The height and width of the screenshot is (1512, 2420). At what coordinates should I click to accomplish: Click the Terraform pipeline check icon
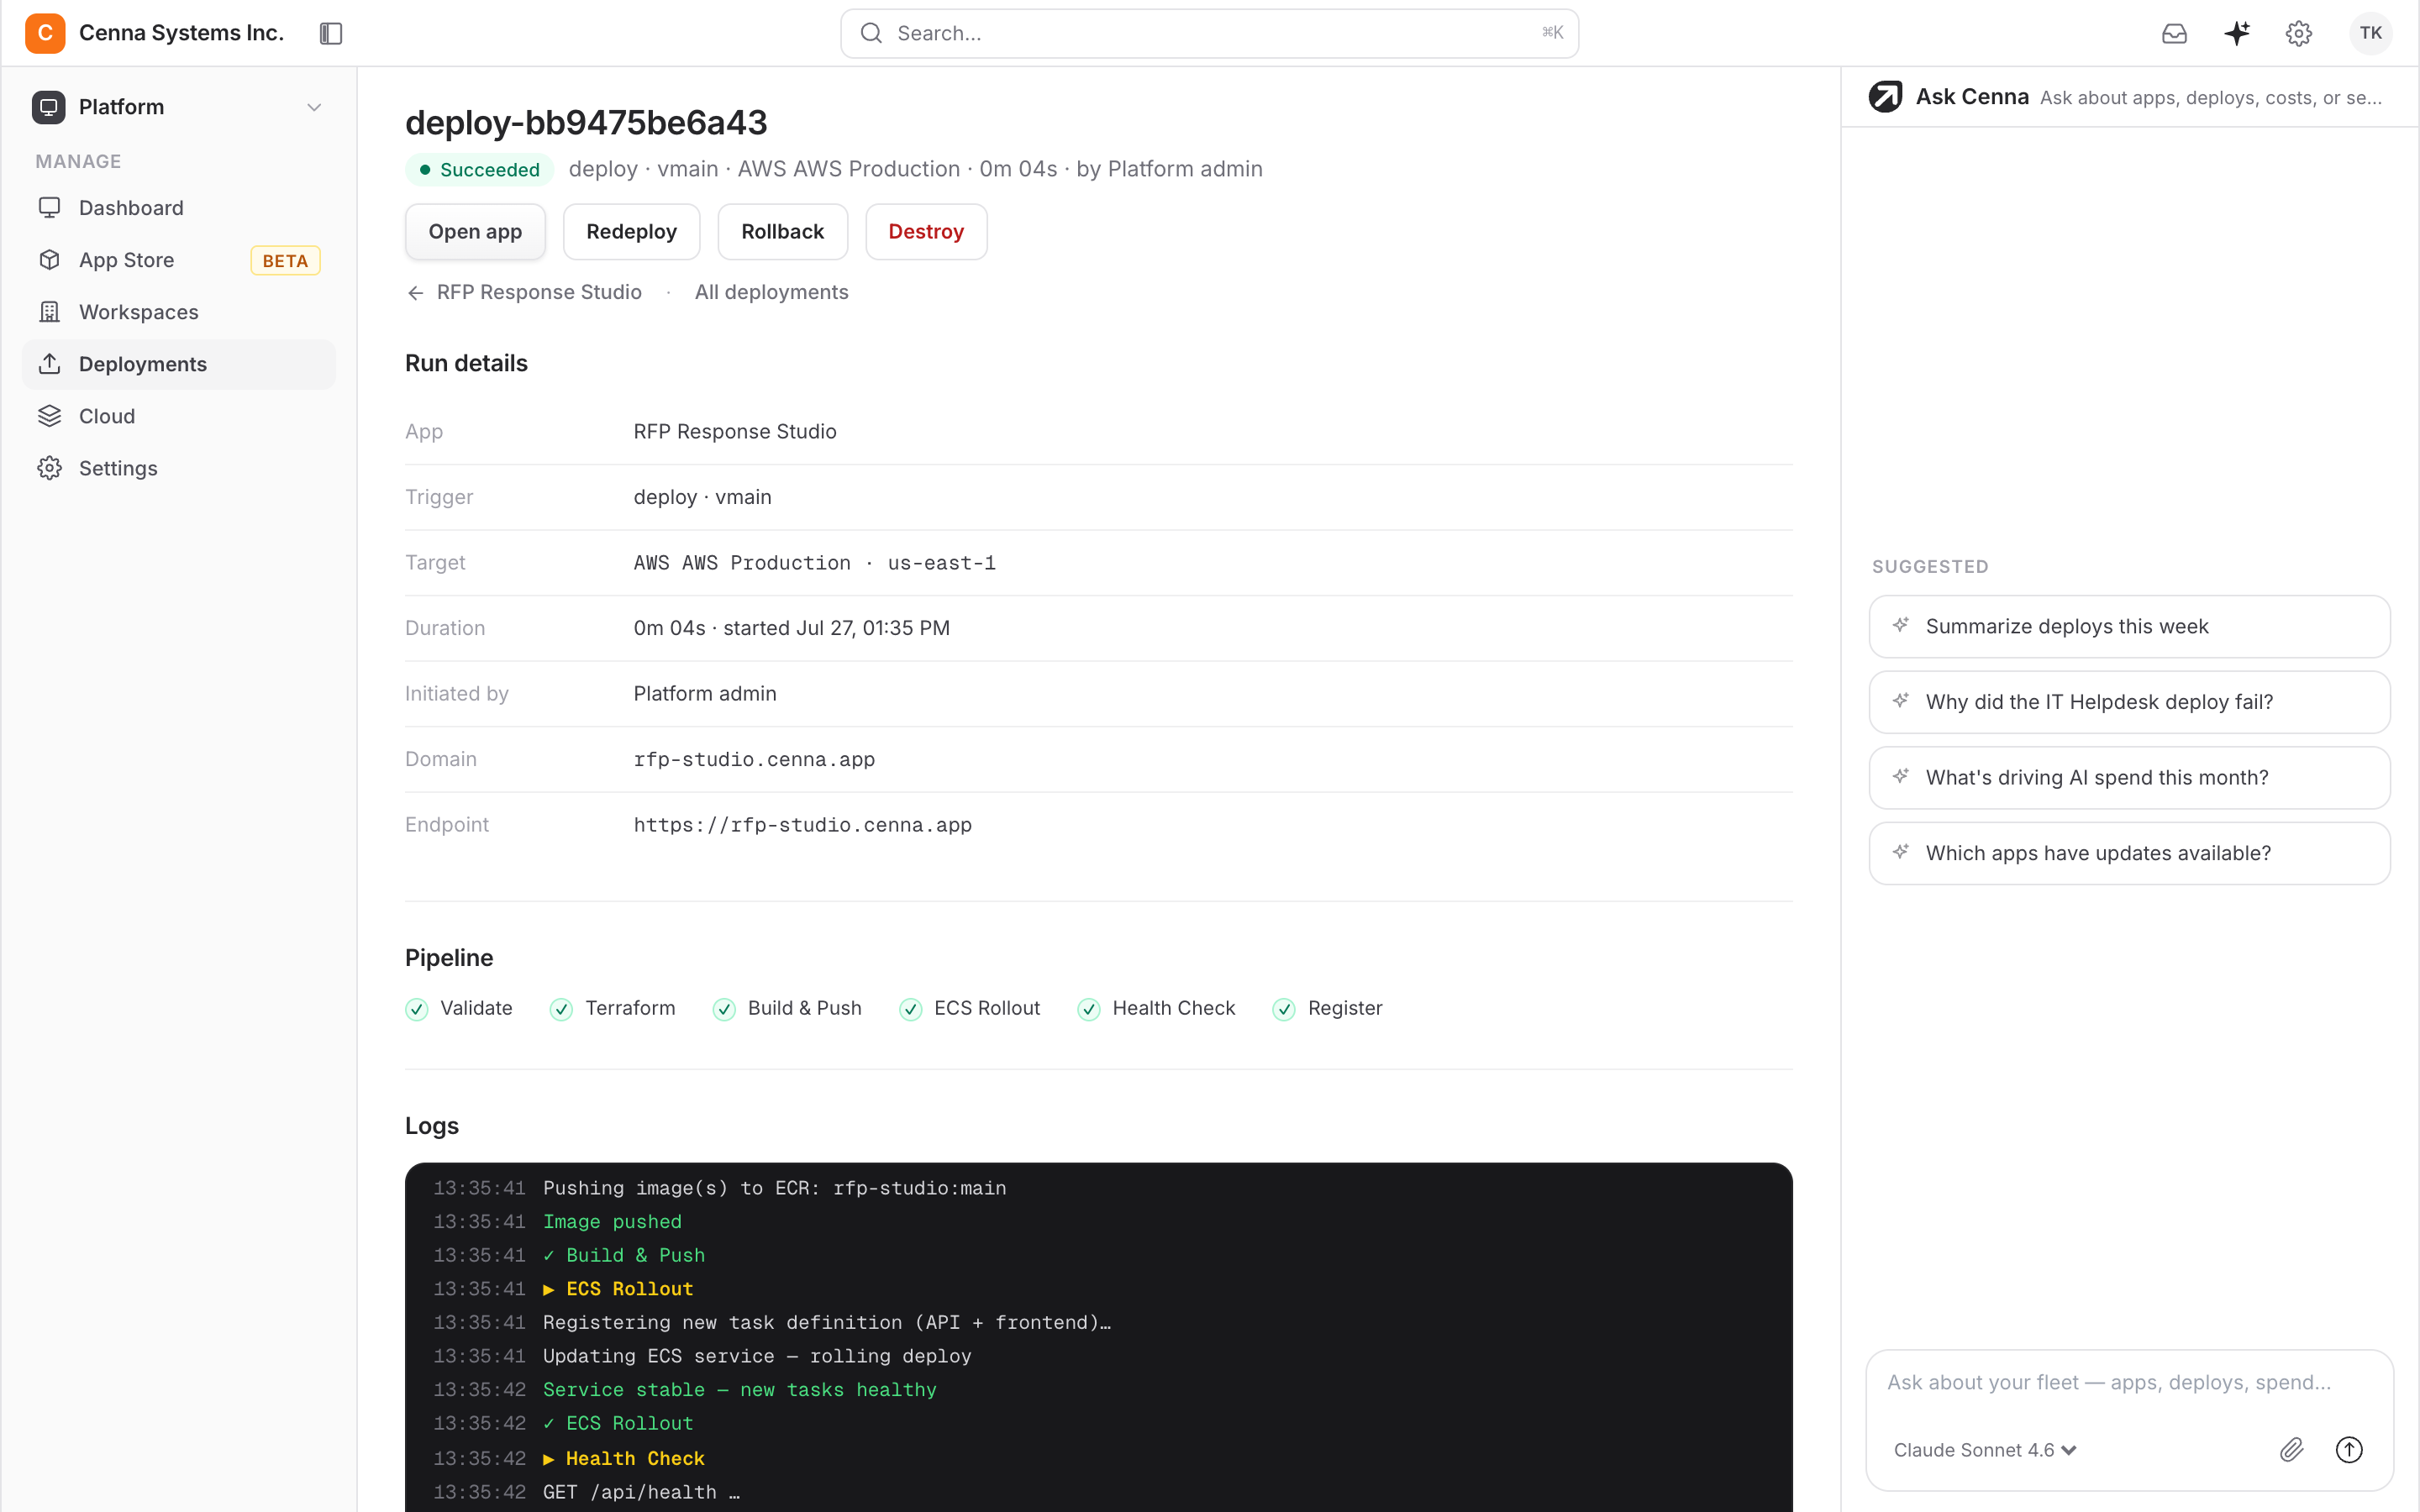pyautogui.click(x=562, y=1009)
